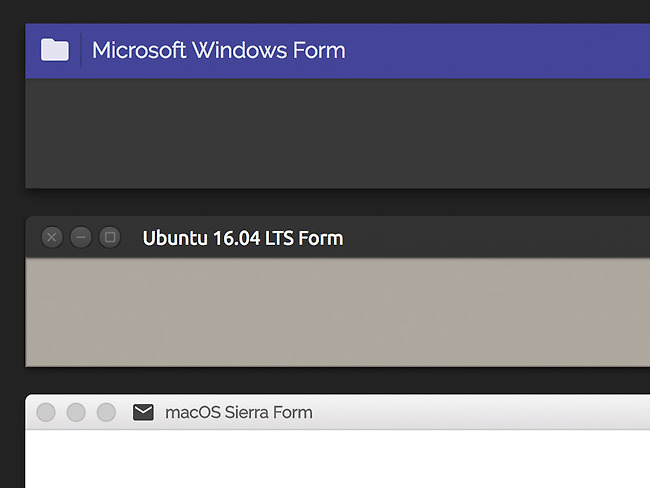Click the folder icon in Windows form
Screen dimensions: 650x488
55,50
